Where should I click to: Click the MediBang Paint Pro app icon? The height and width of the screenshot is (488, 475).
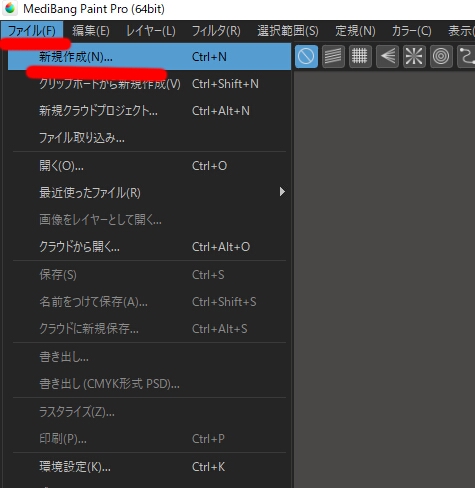[10, 8]
